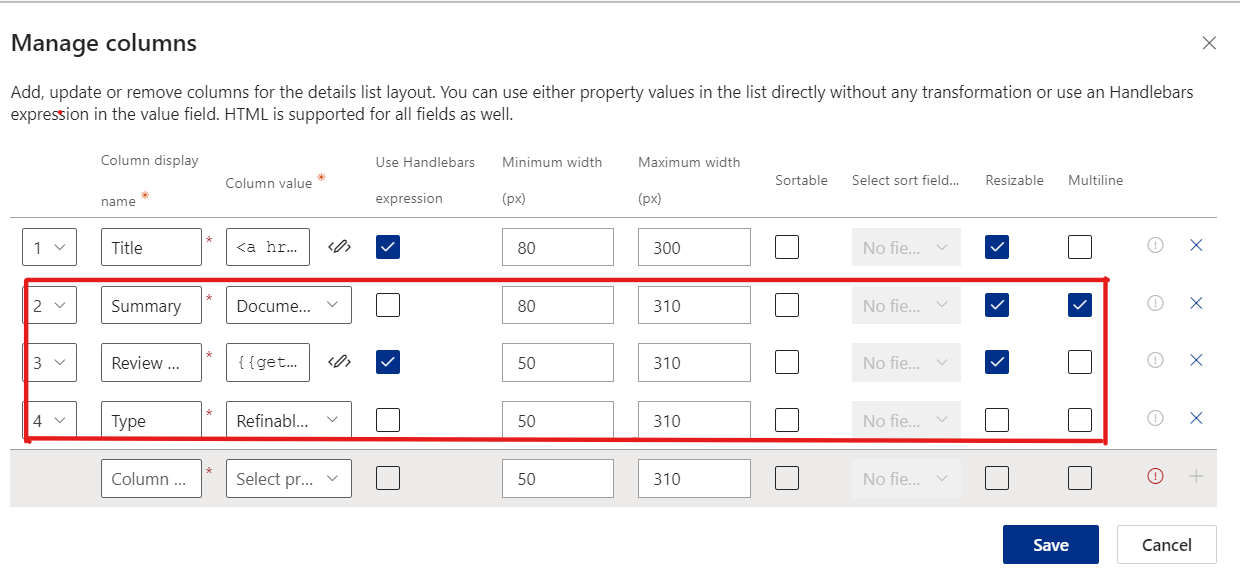The image size is (1240, 580).
Task: Enable Sortable for the Title column
Action: tap(787, 246)
